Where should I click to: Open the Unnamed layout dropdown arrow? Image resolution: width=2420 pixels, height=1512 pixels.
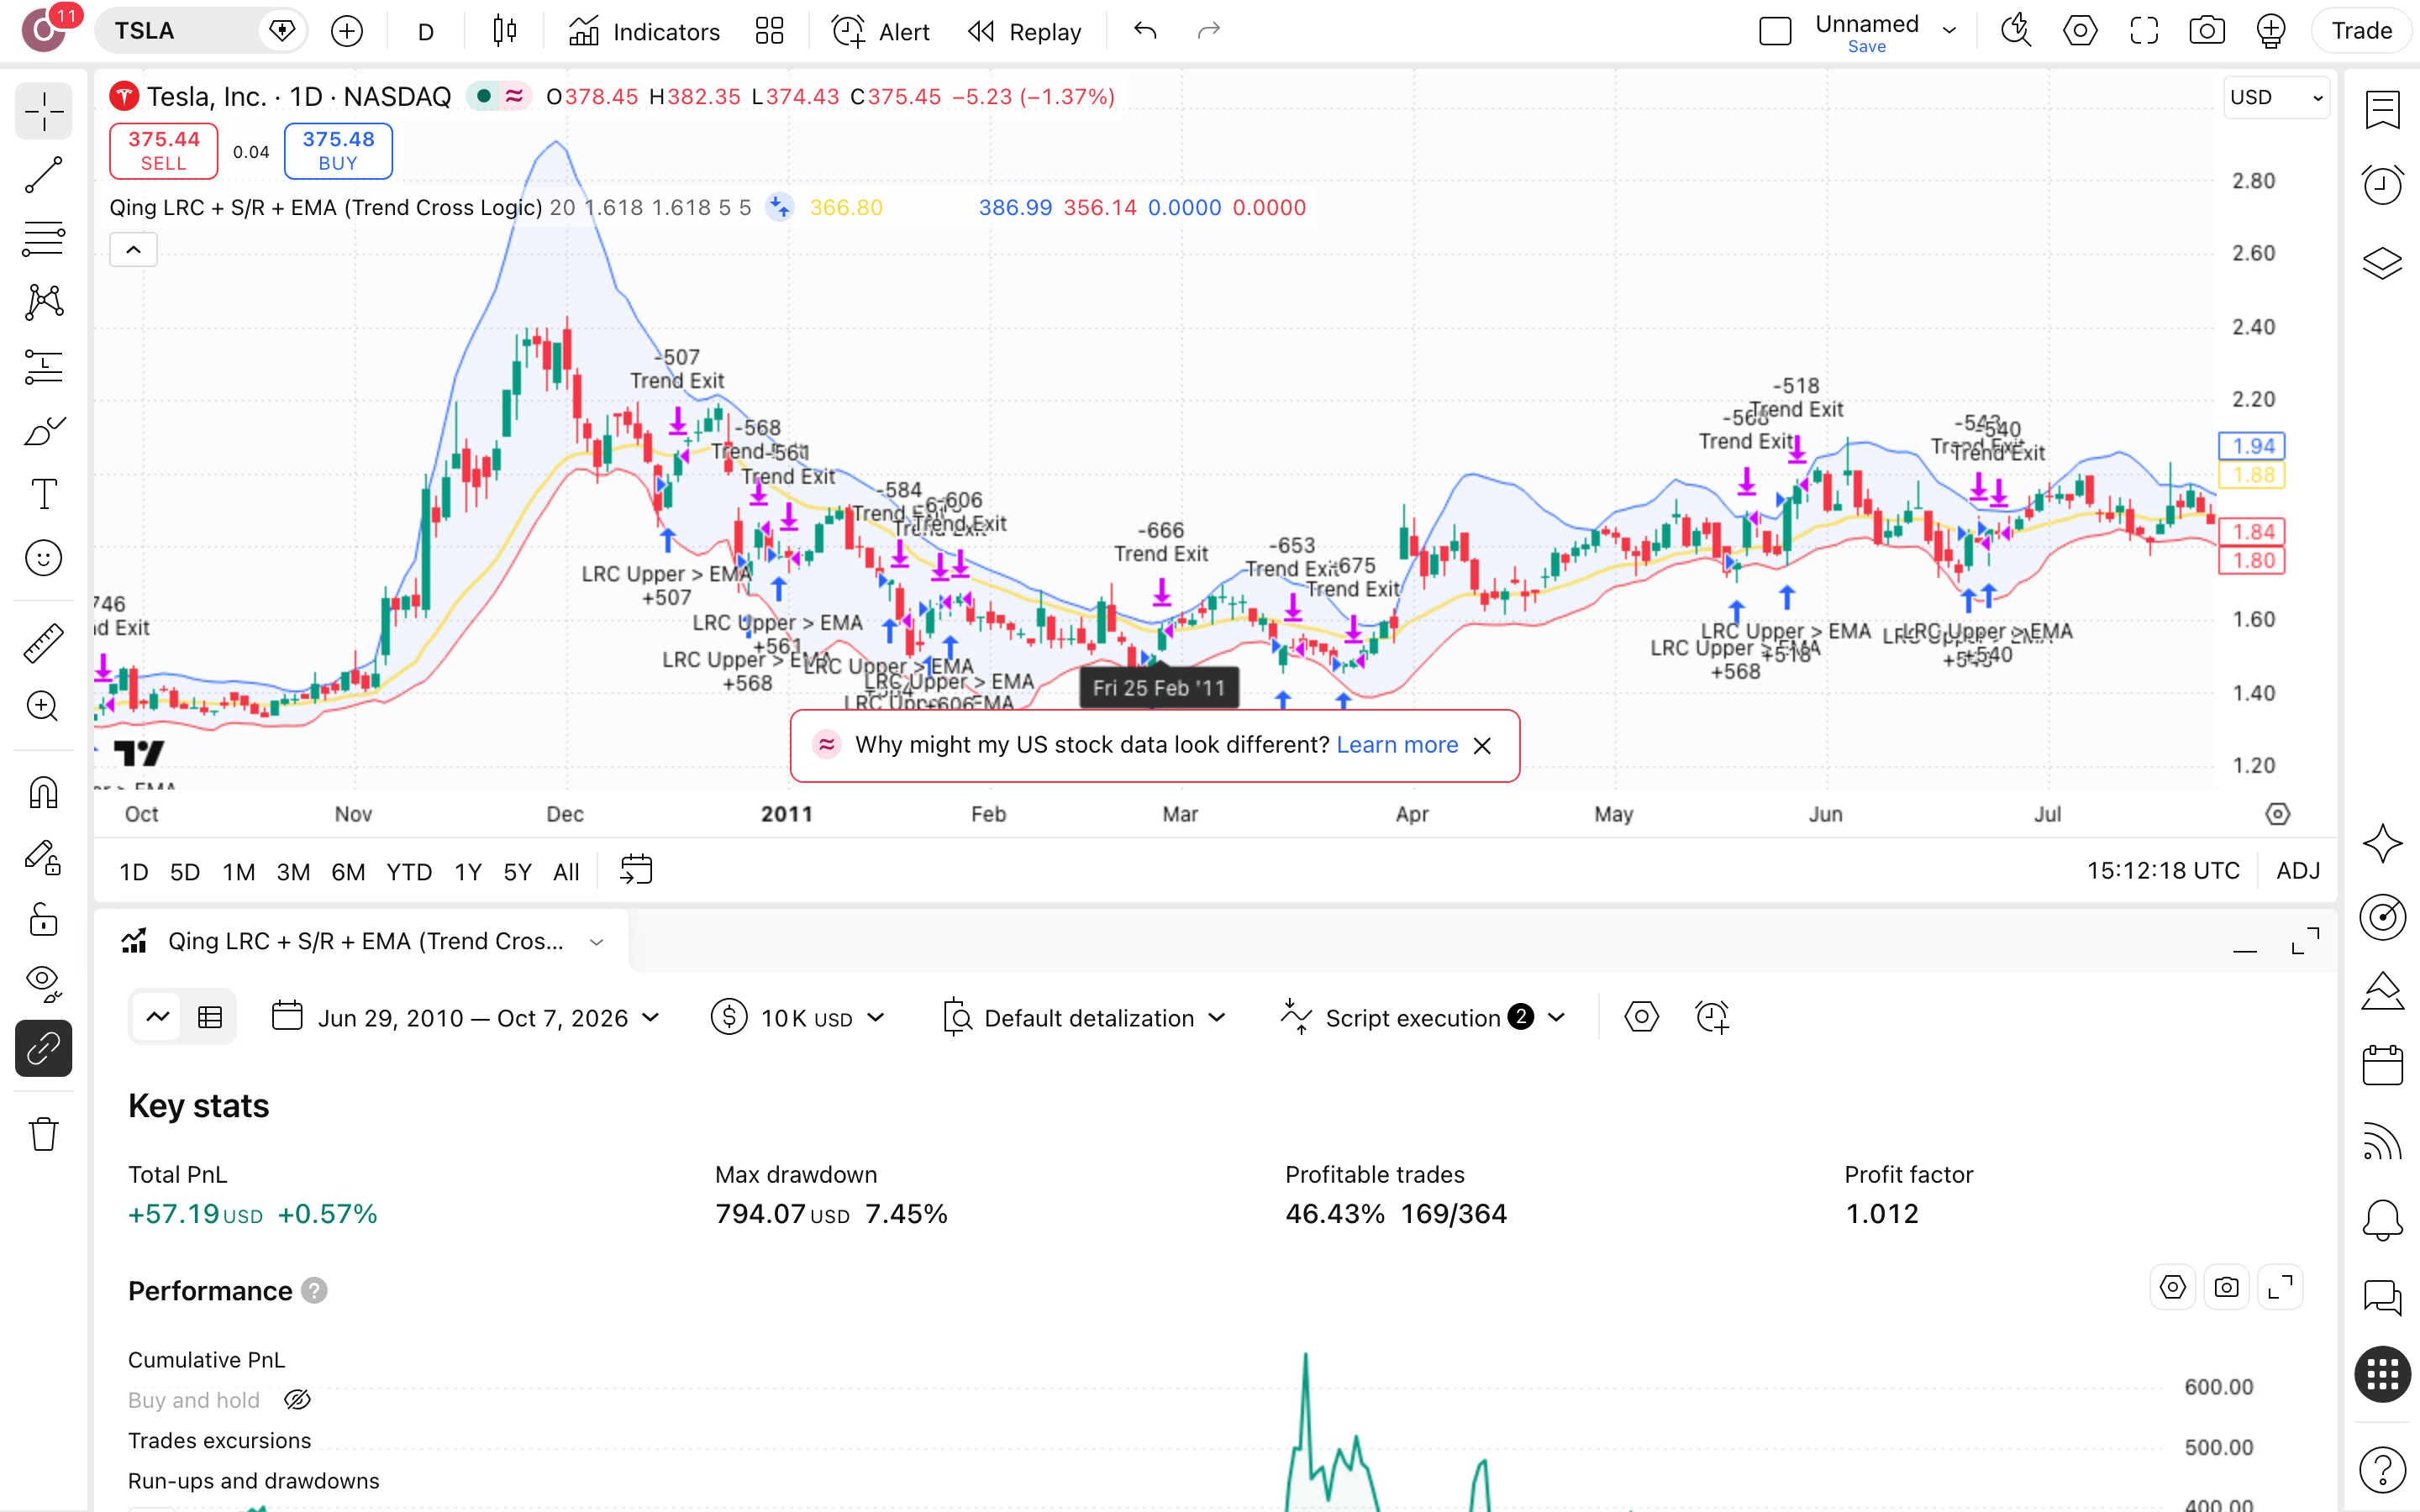1949,31
